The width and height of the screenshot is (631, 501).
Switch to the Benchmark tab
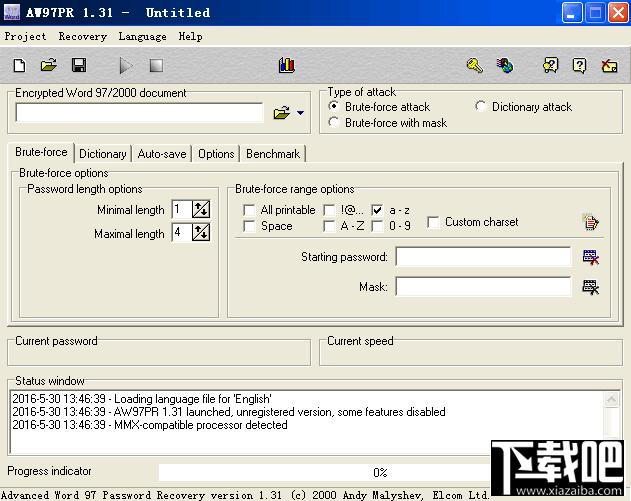tap(273, 154)
